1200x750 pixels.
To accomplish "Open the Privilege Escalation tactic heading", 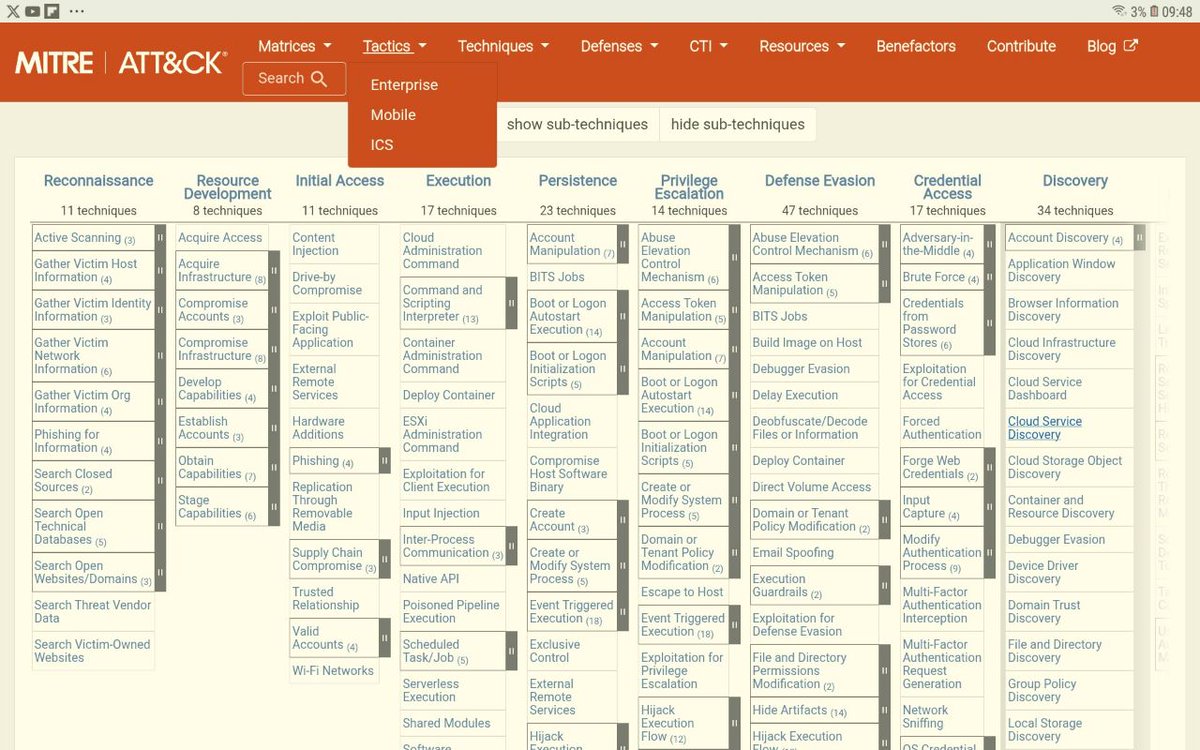I will tap(689, 187).
